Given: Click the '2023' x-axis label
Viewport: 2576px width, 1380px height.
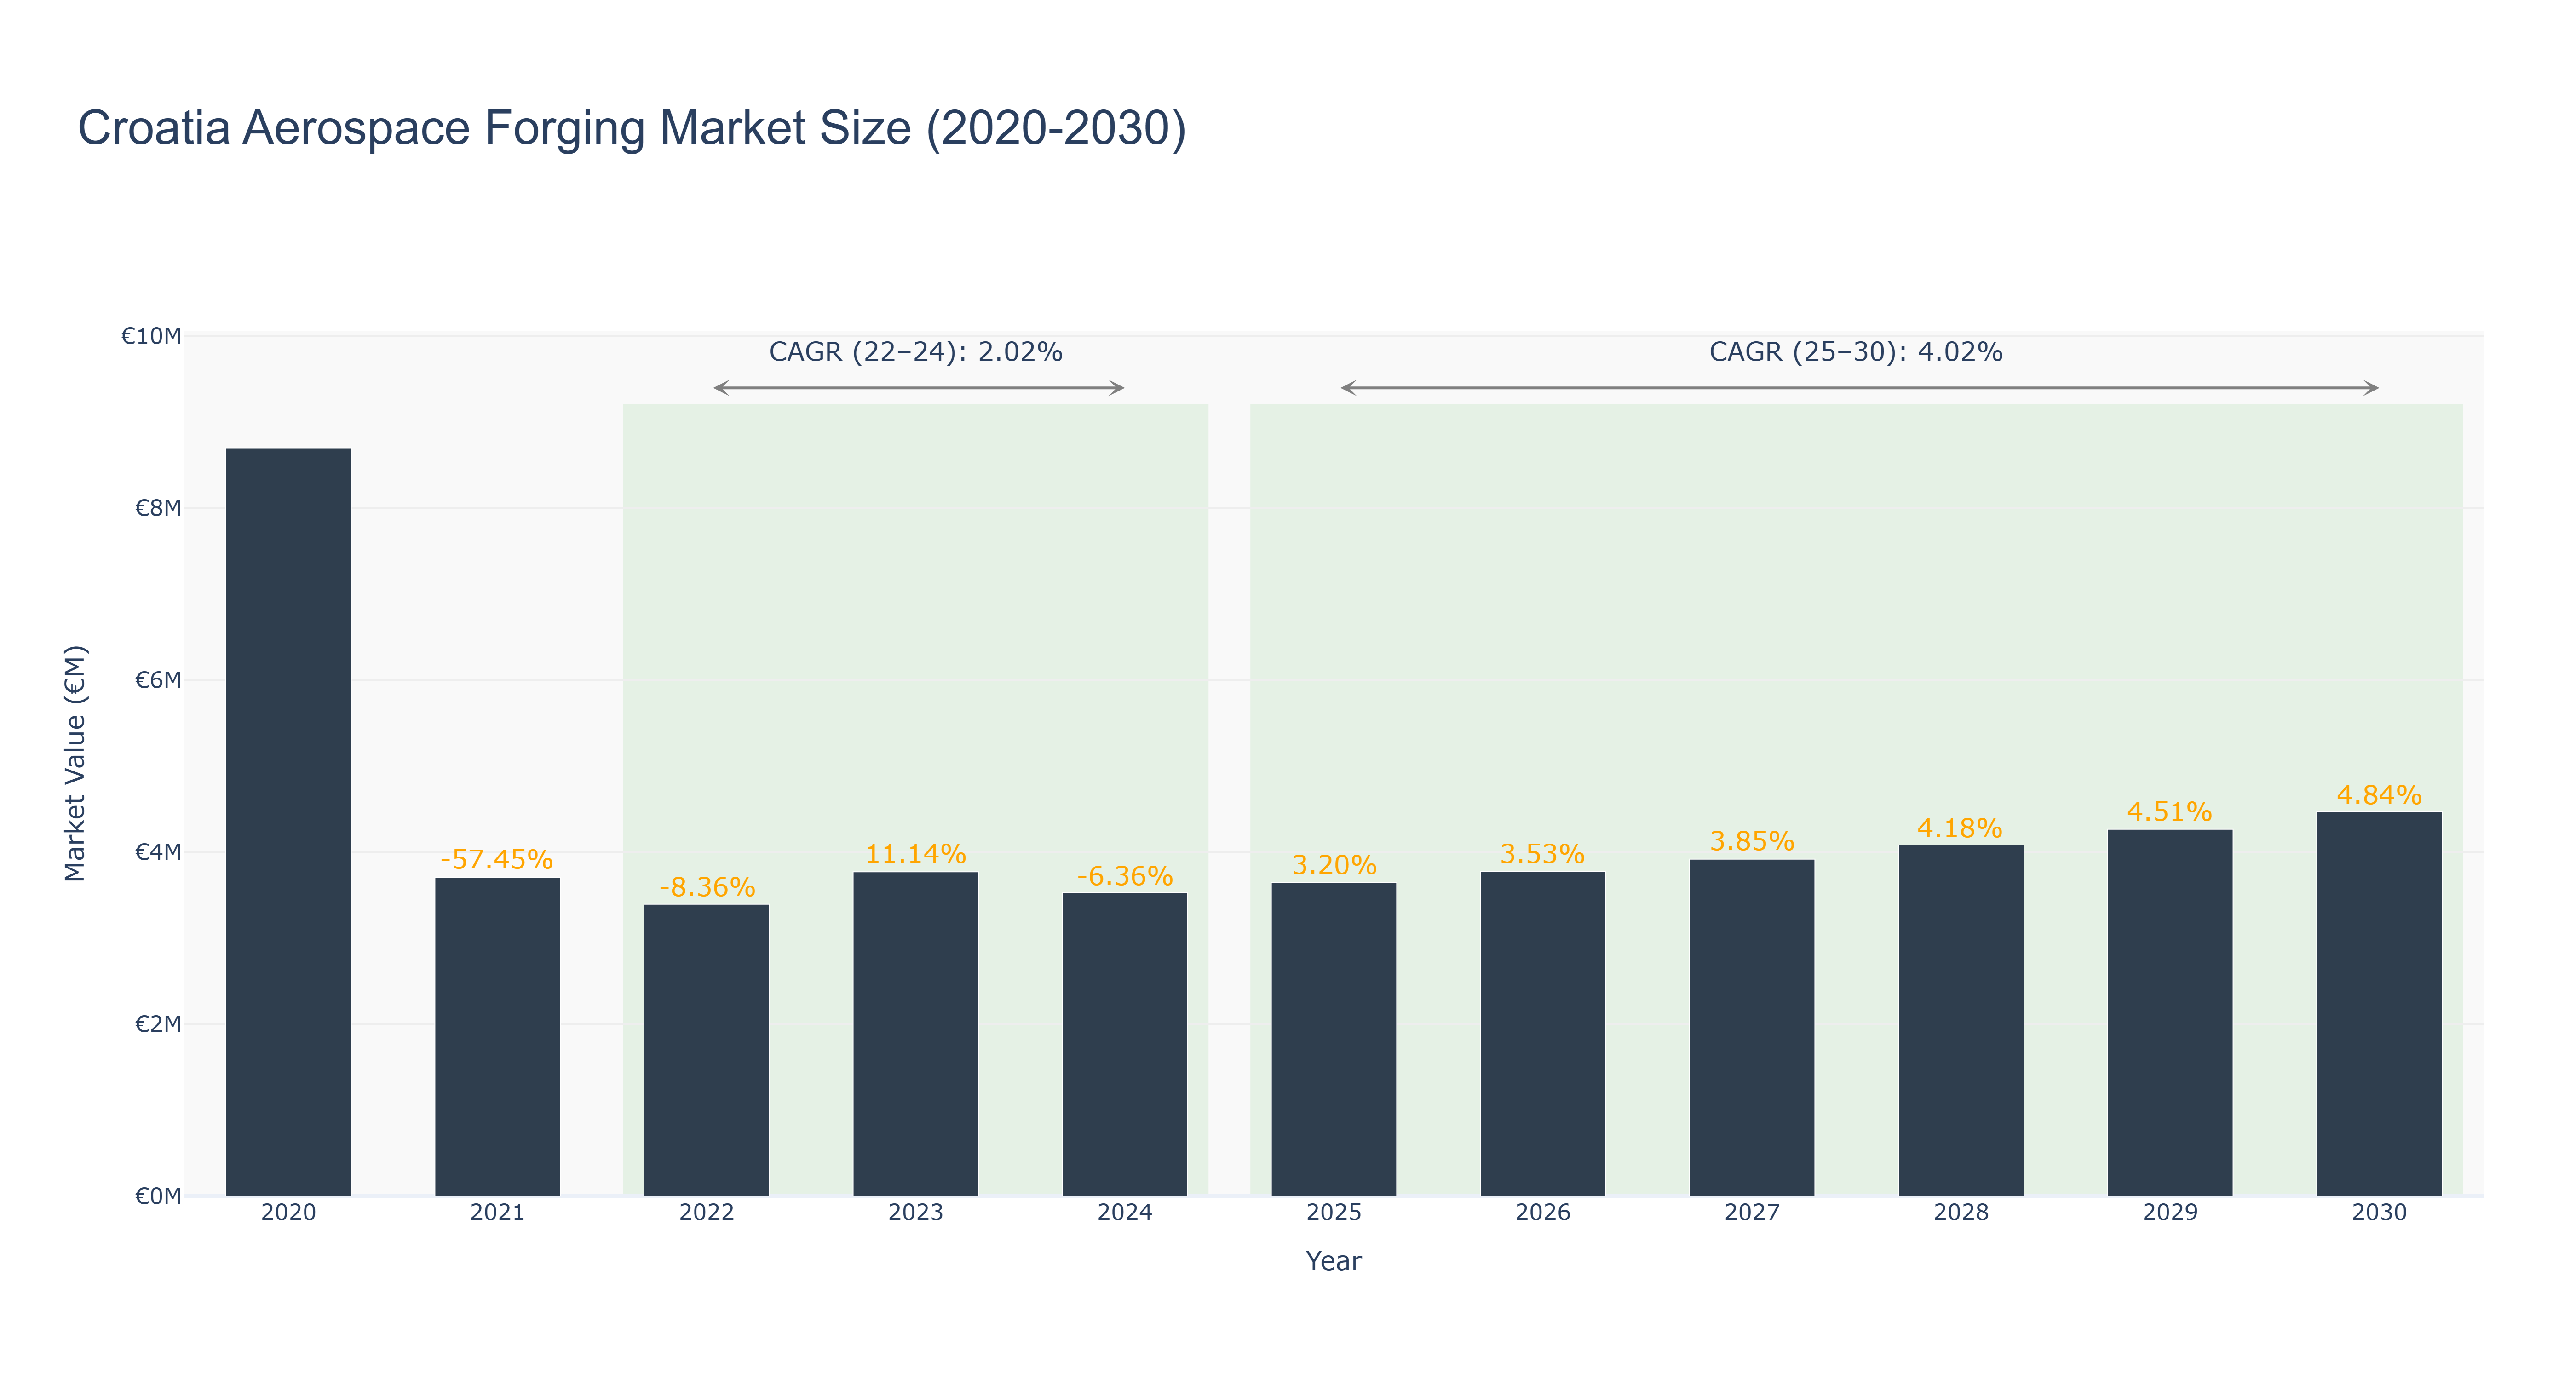Looking at the screenshot, I should coord(915,1213).
